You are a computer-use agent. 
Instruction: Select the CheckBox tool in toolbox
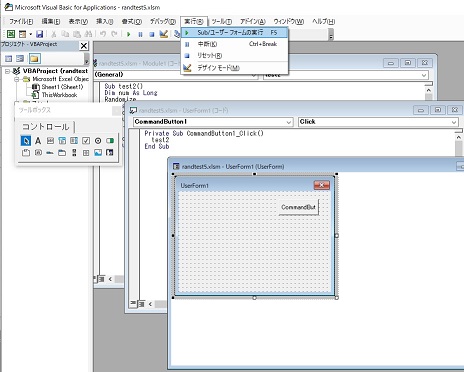(x=86, y=141)
